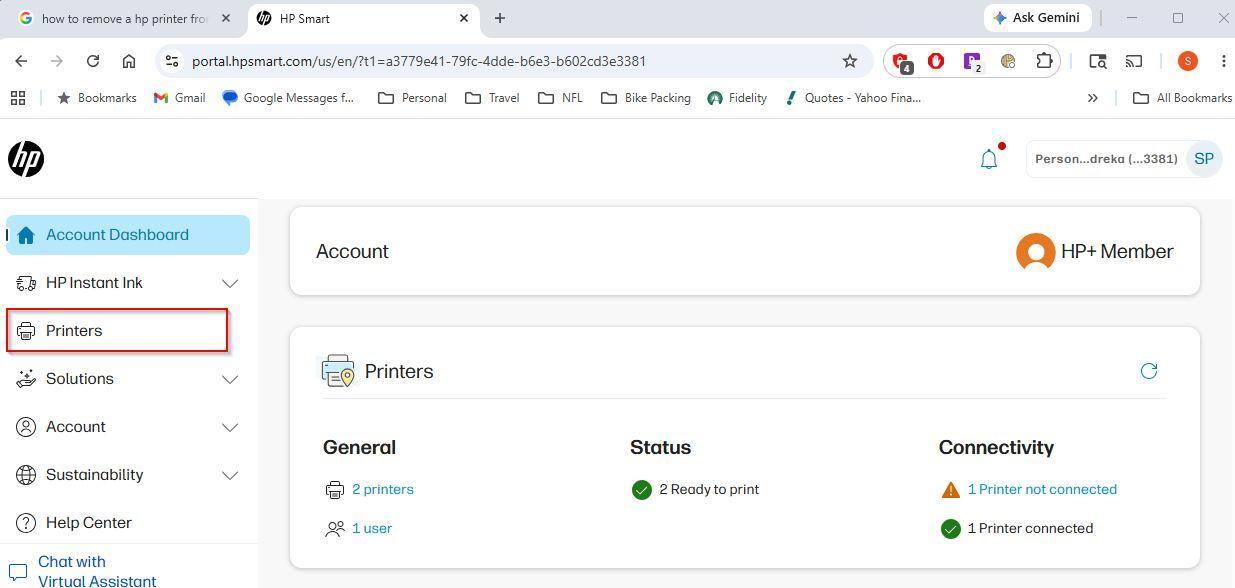This screenshot has height=588, width=1235.
Task: View site information icon in address bar
Action: point(171,61)
